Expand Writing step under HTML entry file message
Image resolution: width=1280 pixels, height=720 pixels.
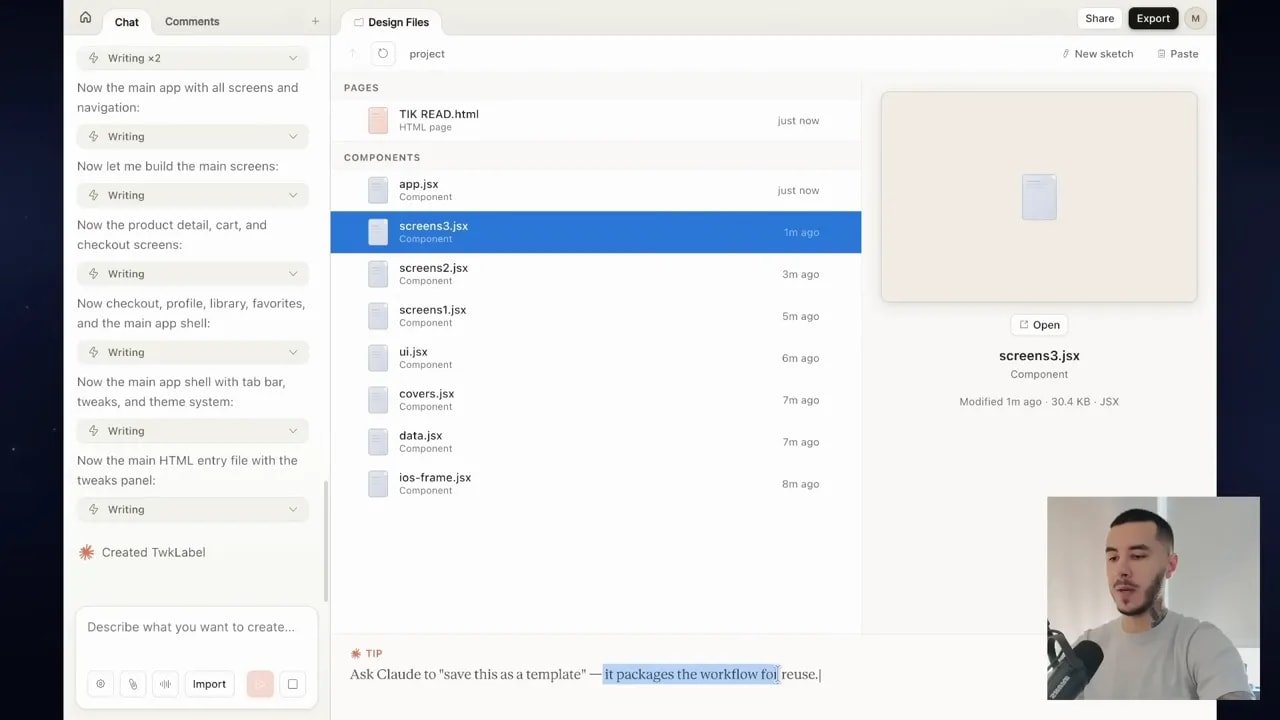(192, 509)
